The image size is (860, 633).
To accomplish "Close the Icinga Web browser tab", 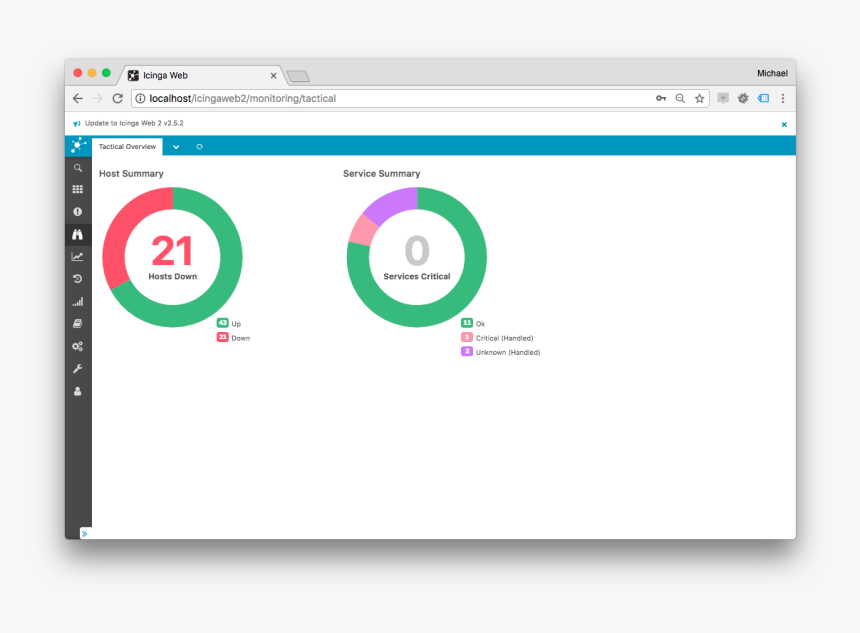I will click(x=273, y=76).
